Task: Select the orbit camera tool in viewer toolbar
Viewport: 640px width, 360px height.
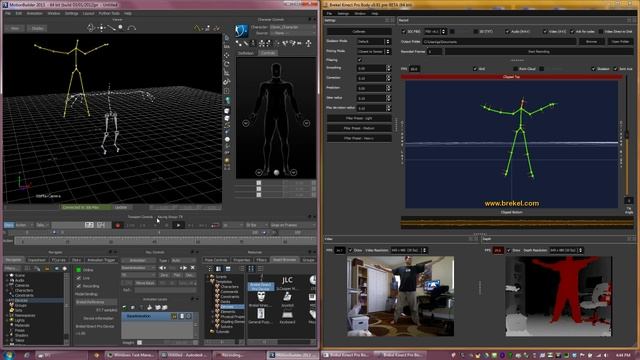Action: 90,28
